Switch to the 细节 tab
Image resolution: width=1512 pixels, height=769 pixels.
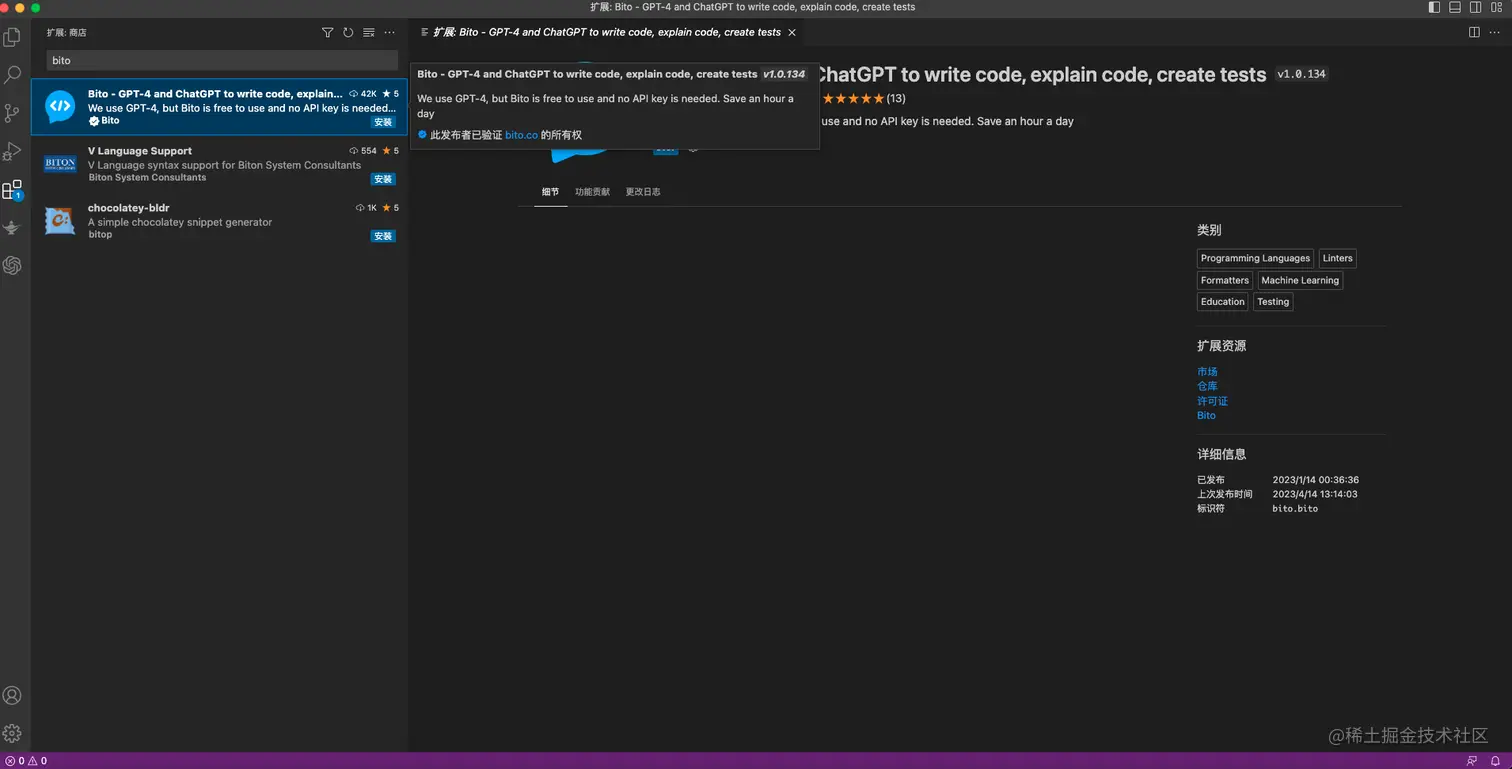coord(551,192)
